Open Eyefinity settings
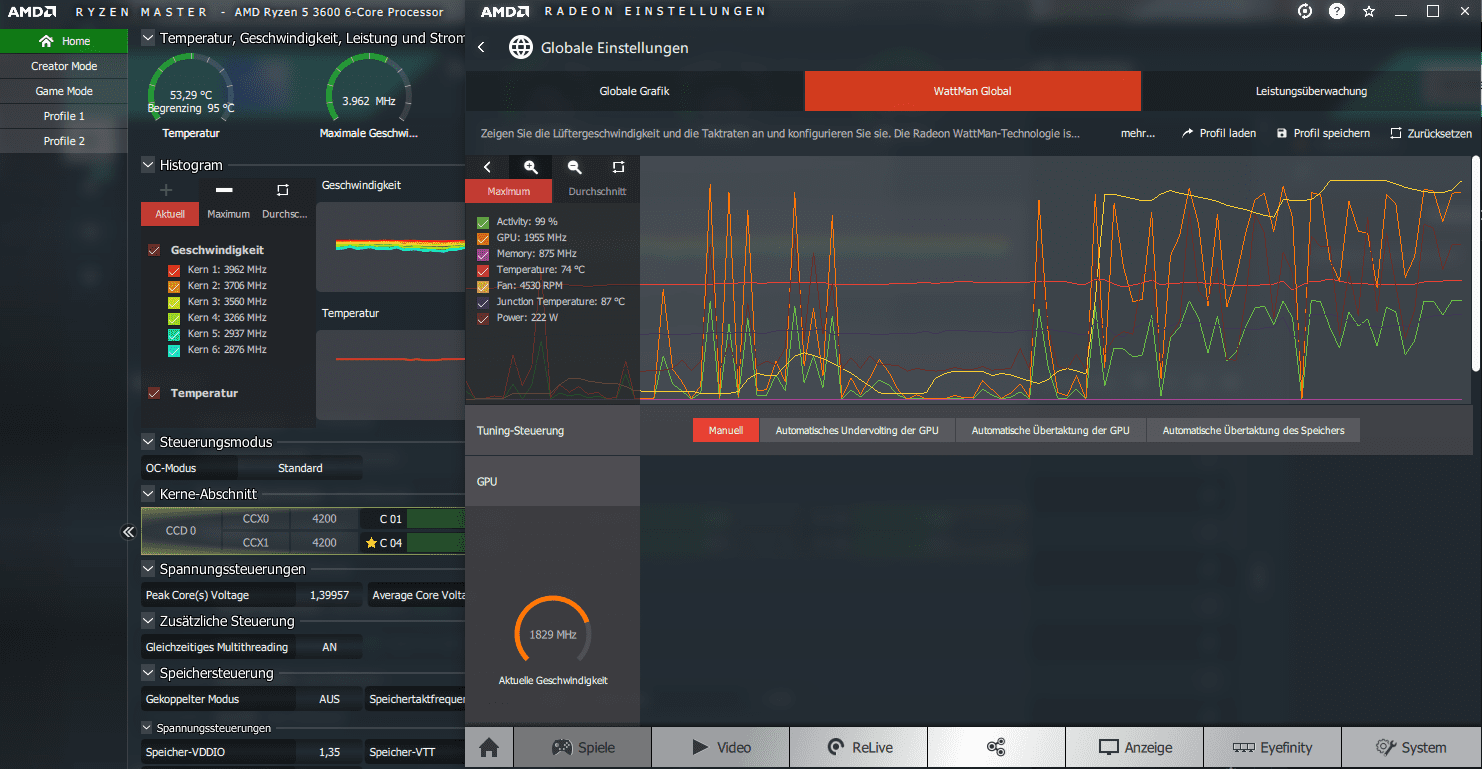Screen dimensions: 1482x769 pos(1272,747)
